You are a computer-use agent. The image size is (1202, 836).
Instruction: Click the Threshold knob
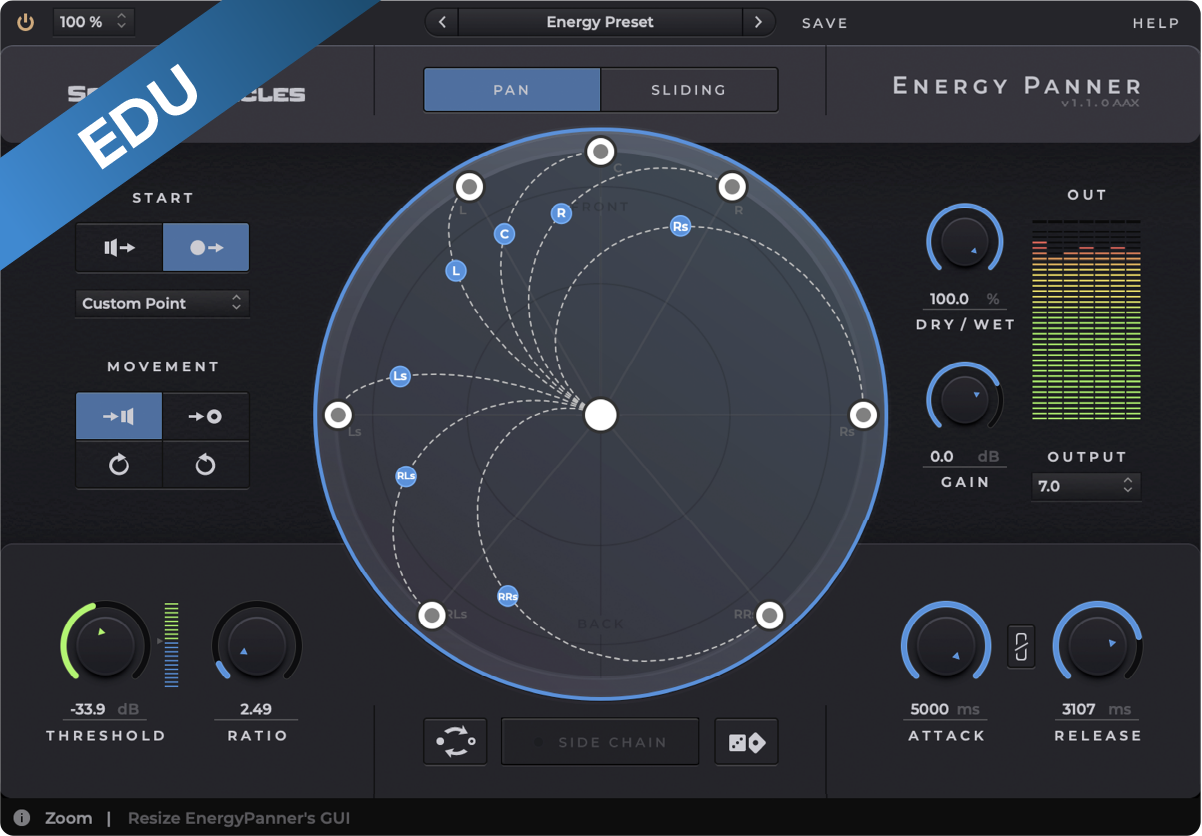click(105, 647)
